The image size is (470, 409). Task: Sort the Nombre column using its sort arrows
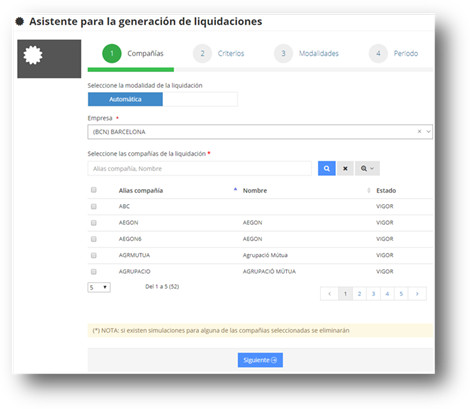click(368, 190)
